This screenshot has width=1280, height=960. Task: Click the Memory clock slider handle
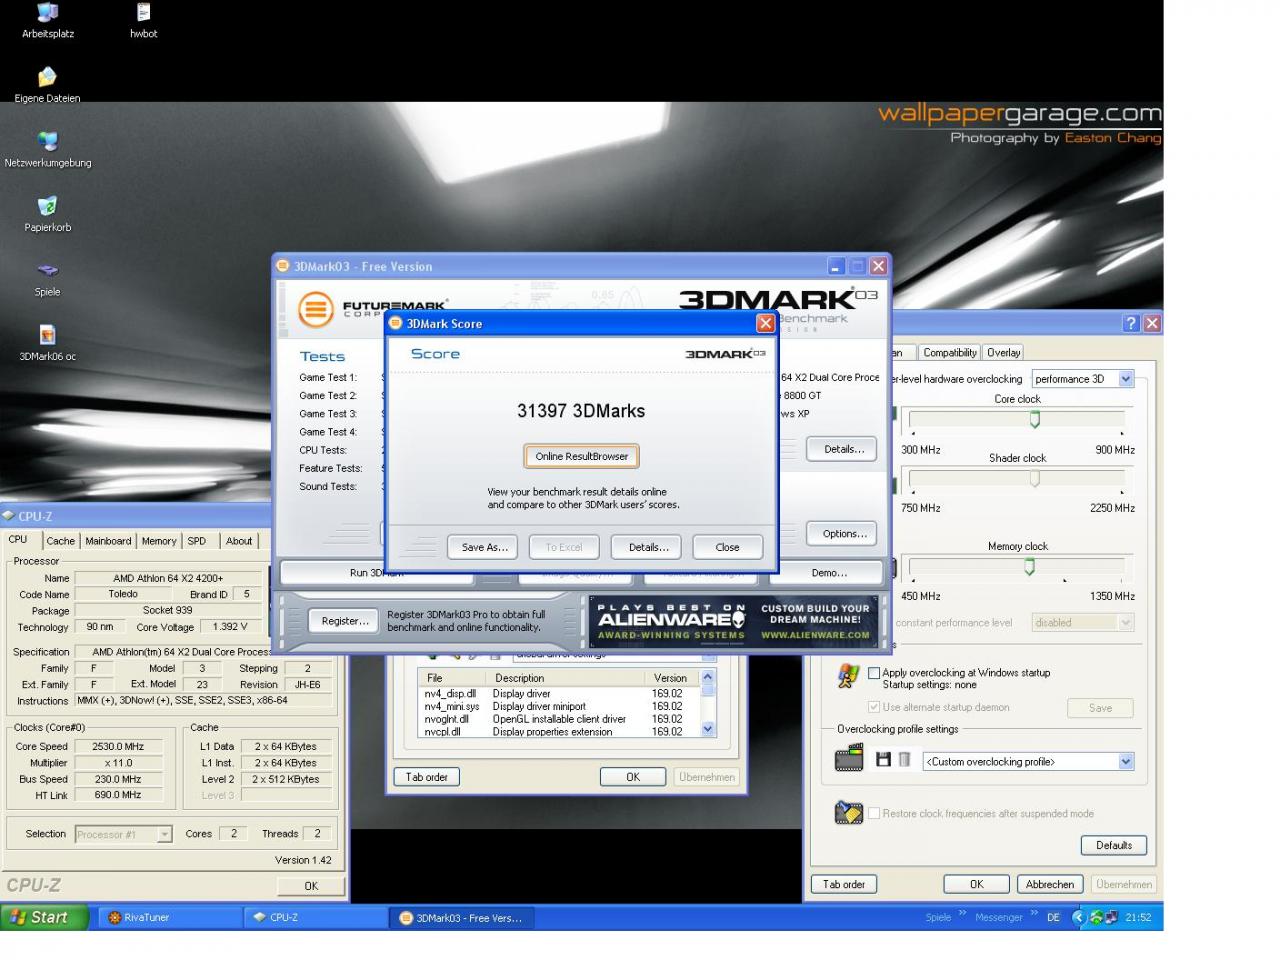click(1029, 567)
